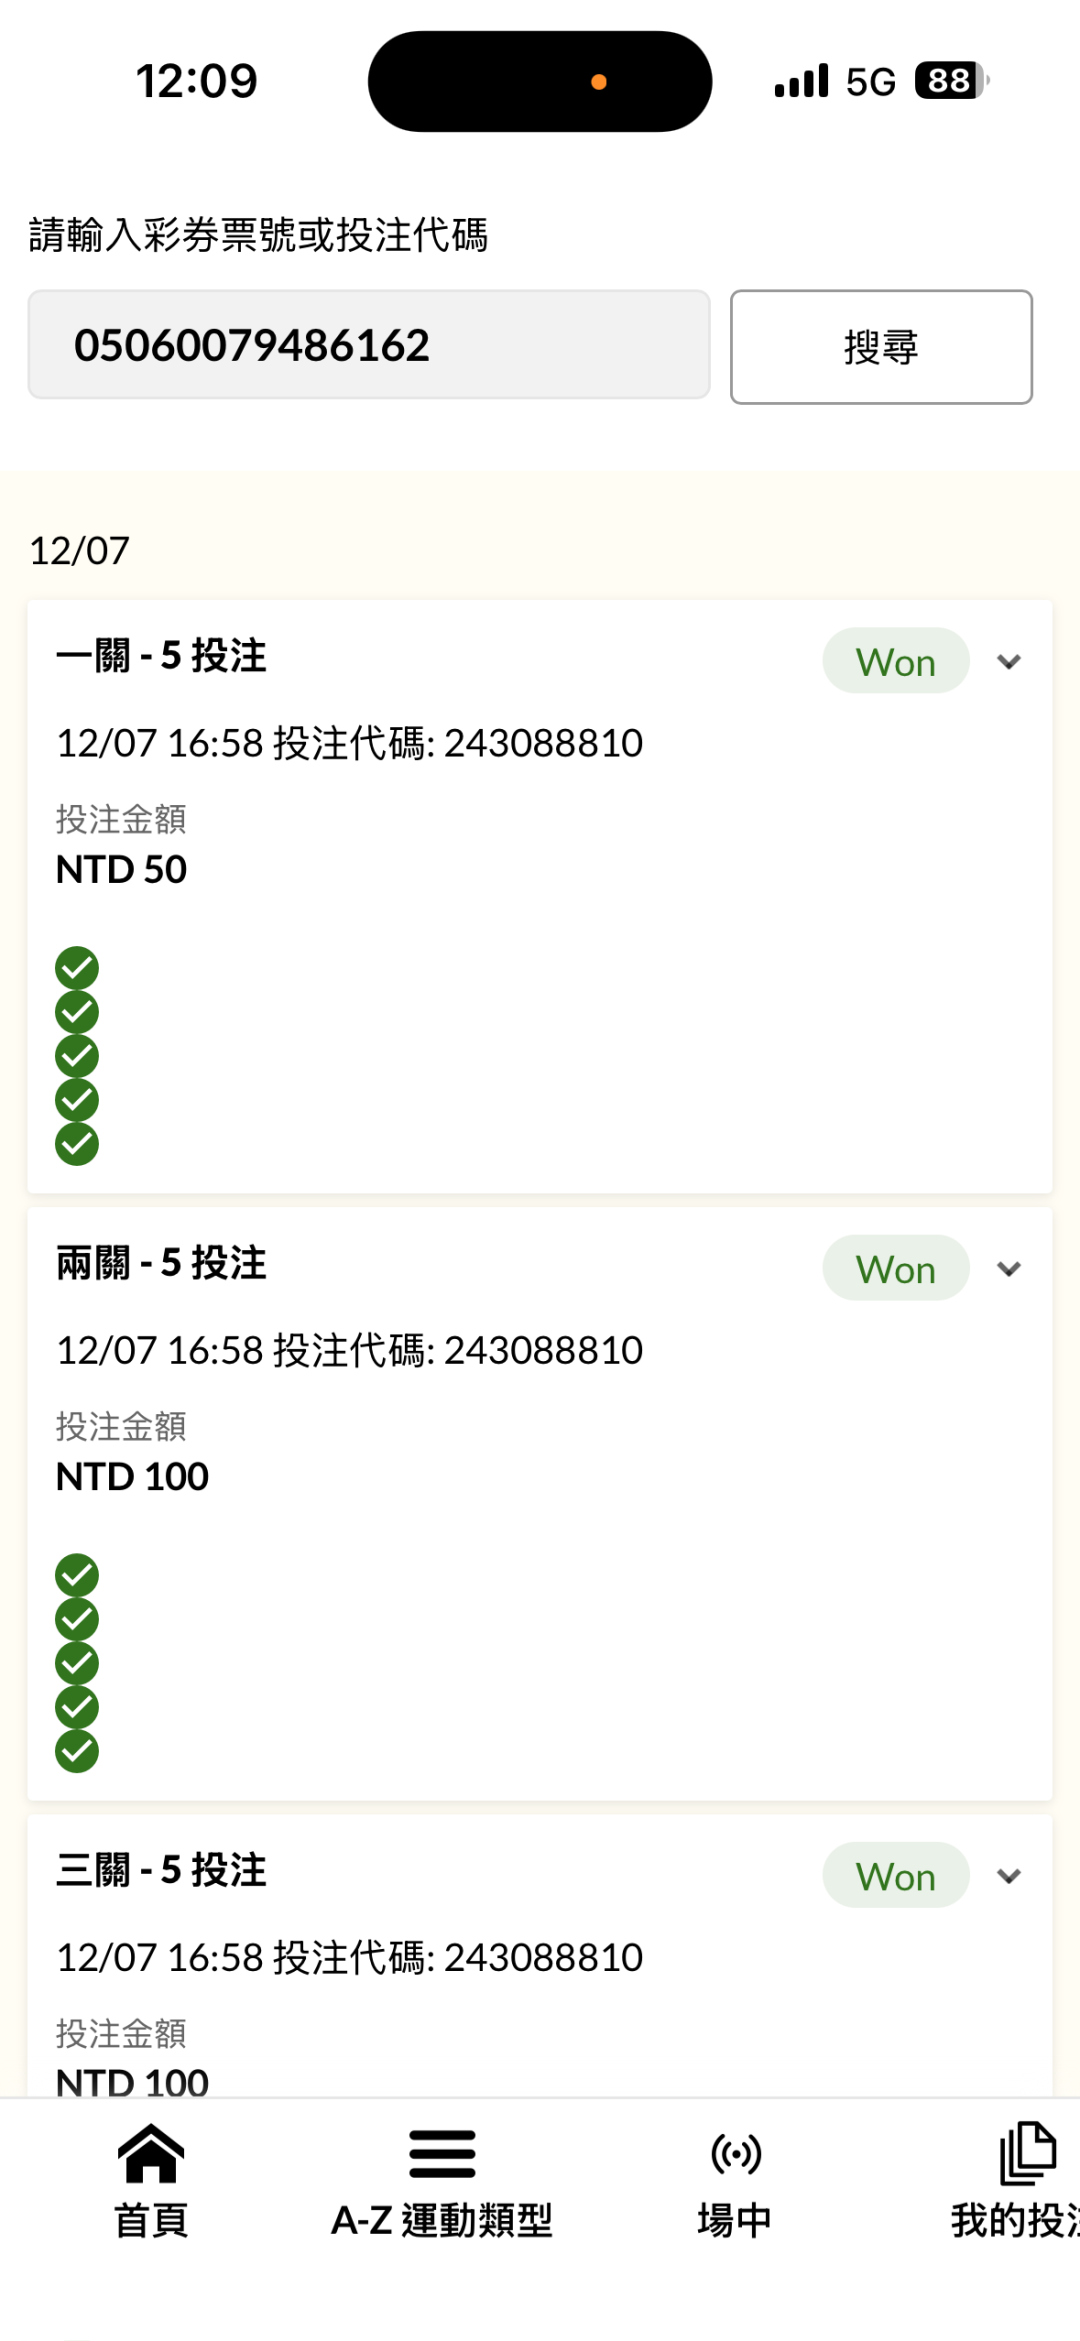Focus the ticket number input field

click(368, 346)
